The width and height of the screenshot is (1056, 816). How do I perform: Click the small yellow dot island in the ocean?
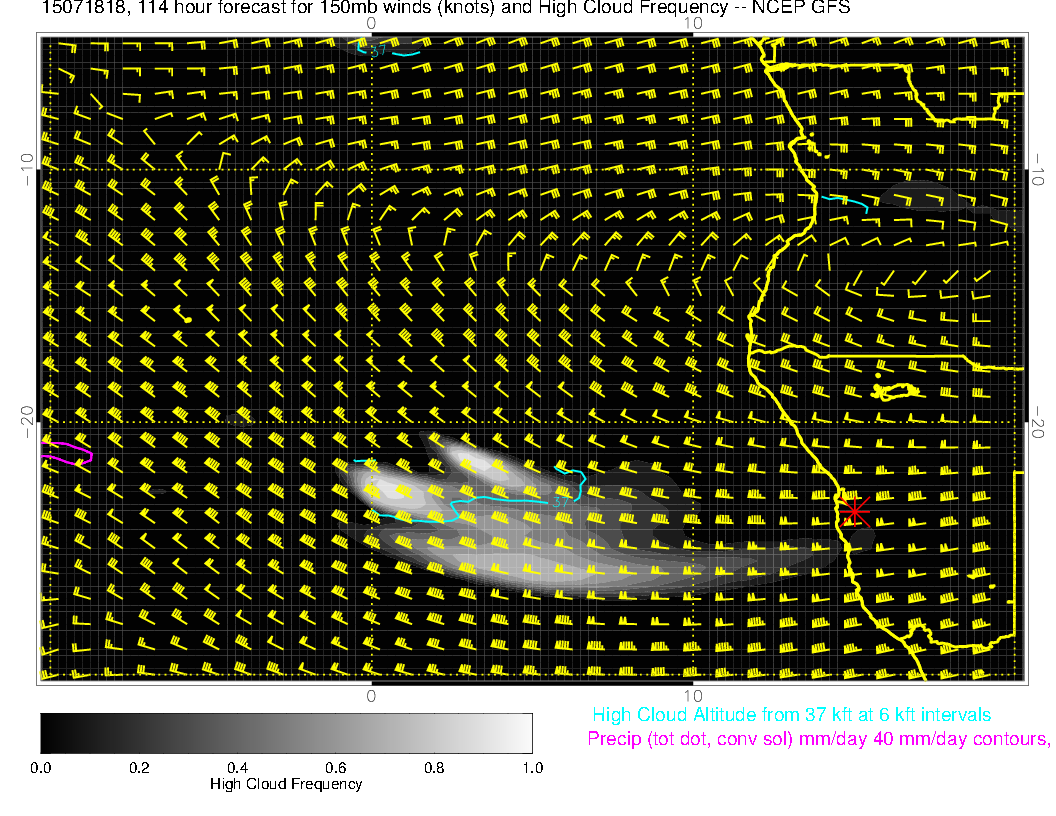coord(188,319)
